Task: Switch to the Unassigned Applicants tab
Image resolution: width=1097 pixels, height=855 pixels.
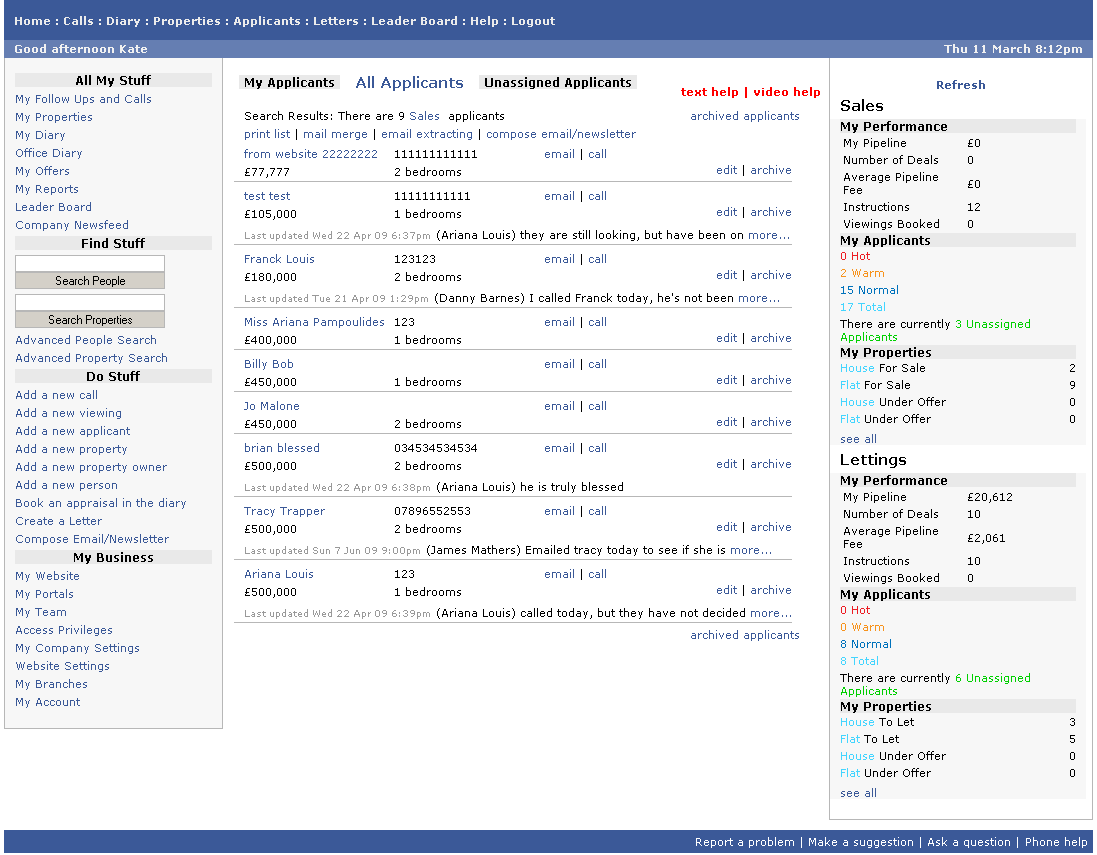Action: coord(558,83)
